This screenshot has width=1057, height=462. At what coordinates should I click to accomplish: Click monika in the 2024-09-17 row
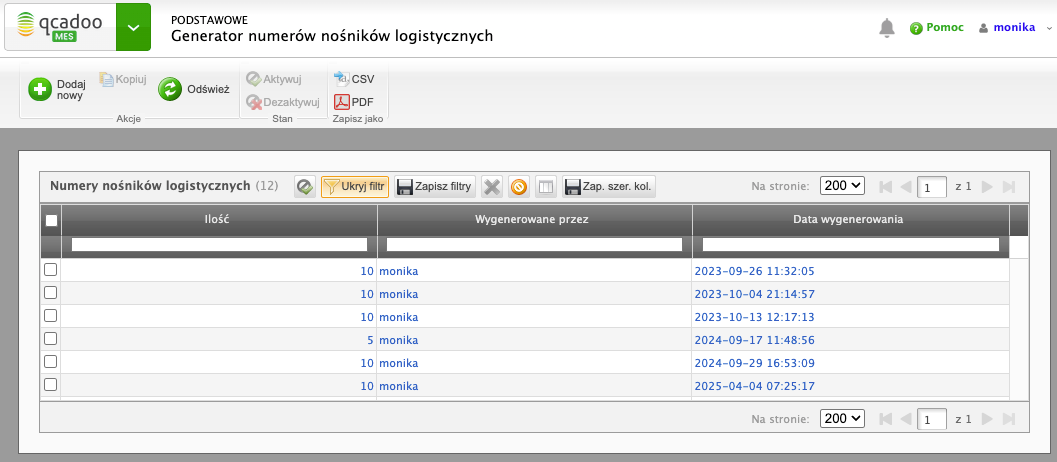click(x=398, y=340)
